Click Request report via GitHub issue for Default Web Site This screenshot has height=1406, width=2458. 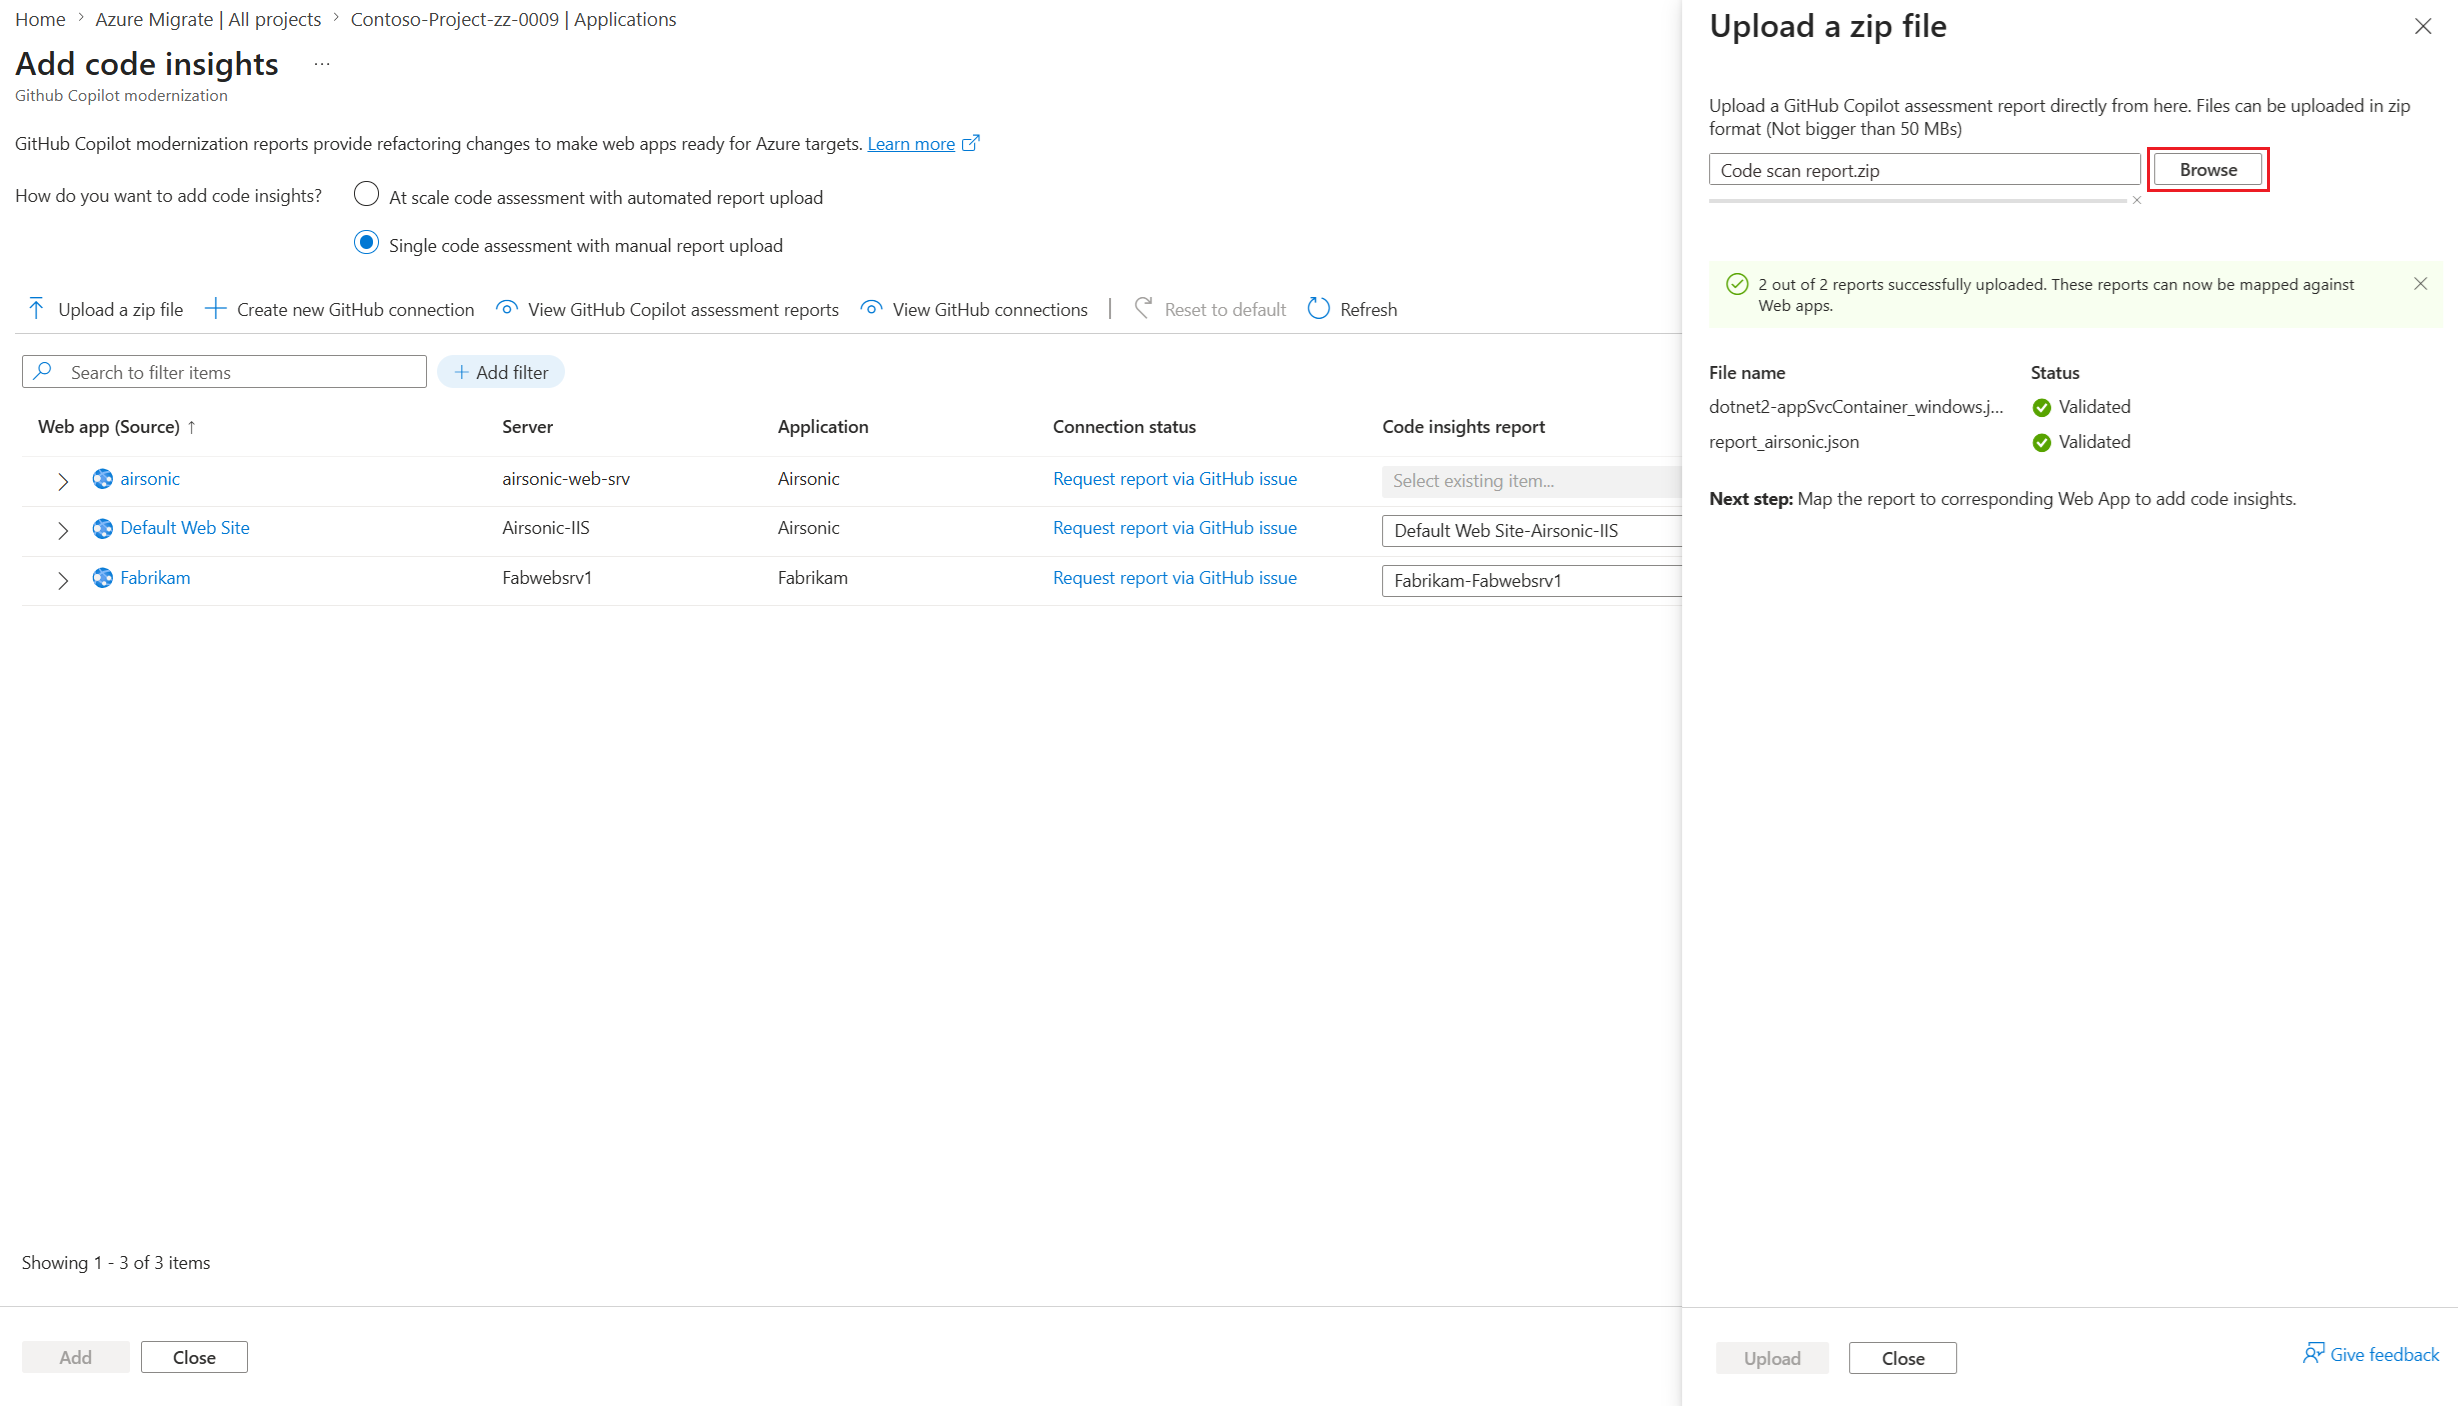[1175, 528]
